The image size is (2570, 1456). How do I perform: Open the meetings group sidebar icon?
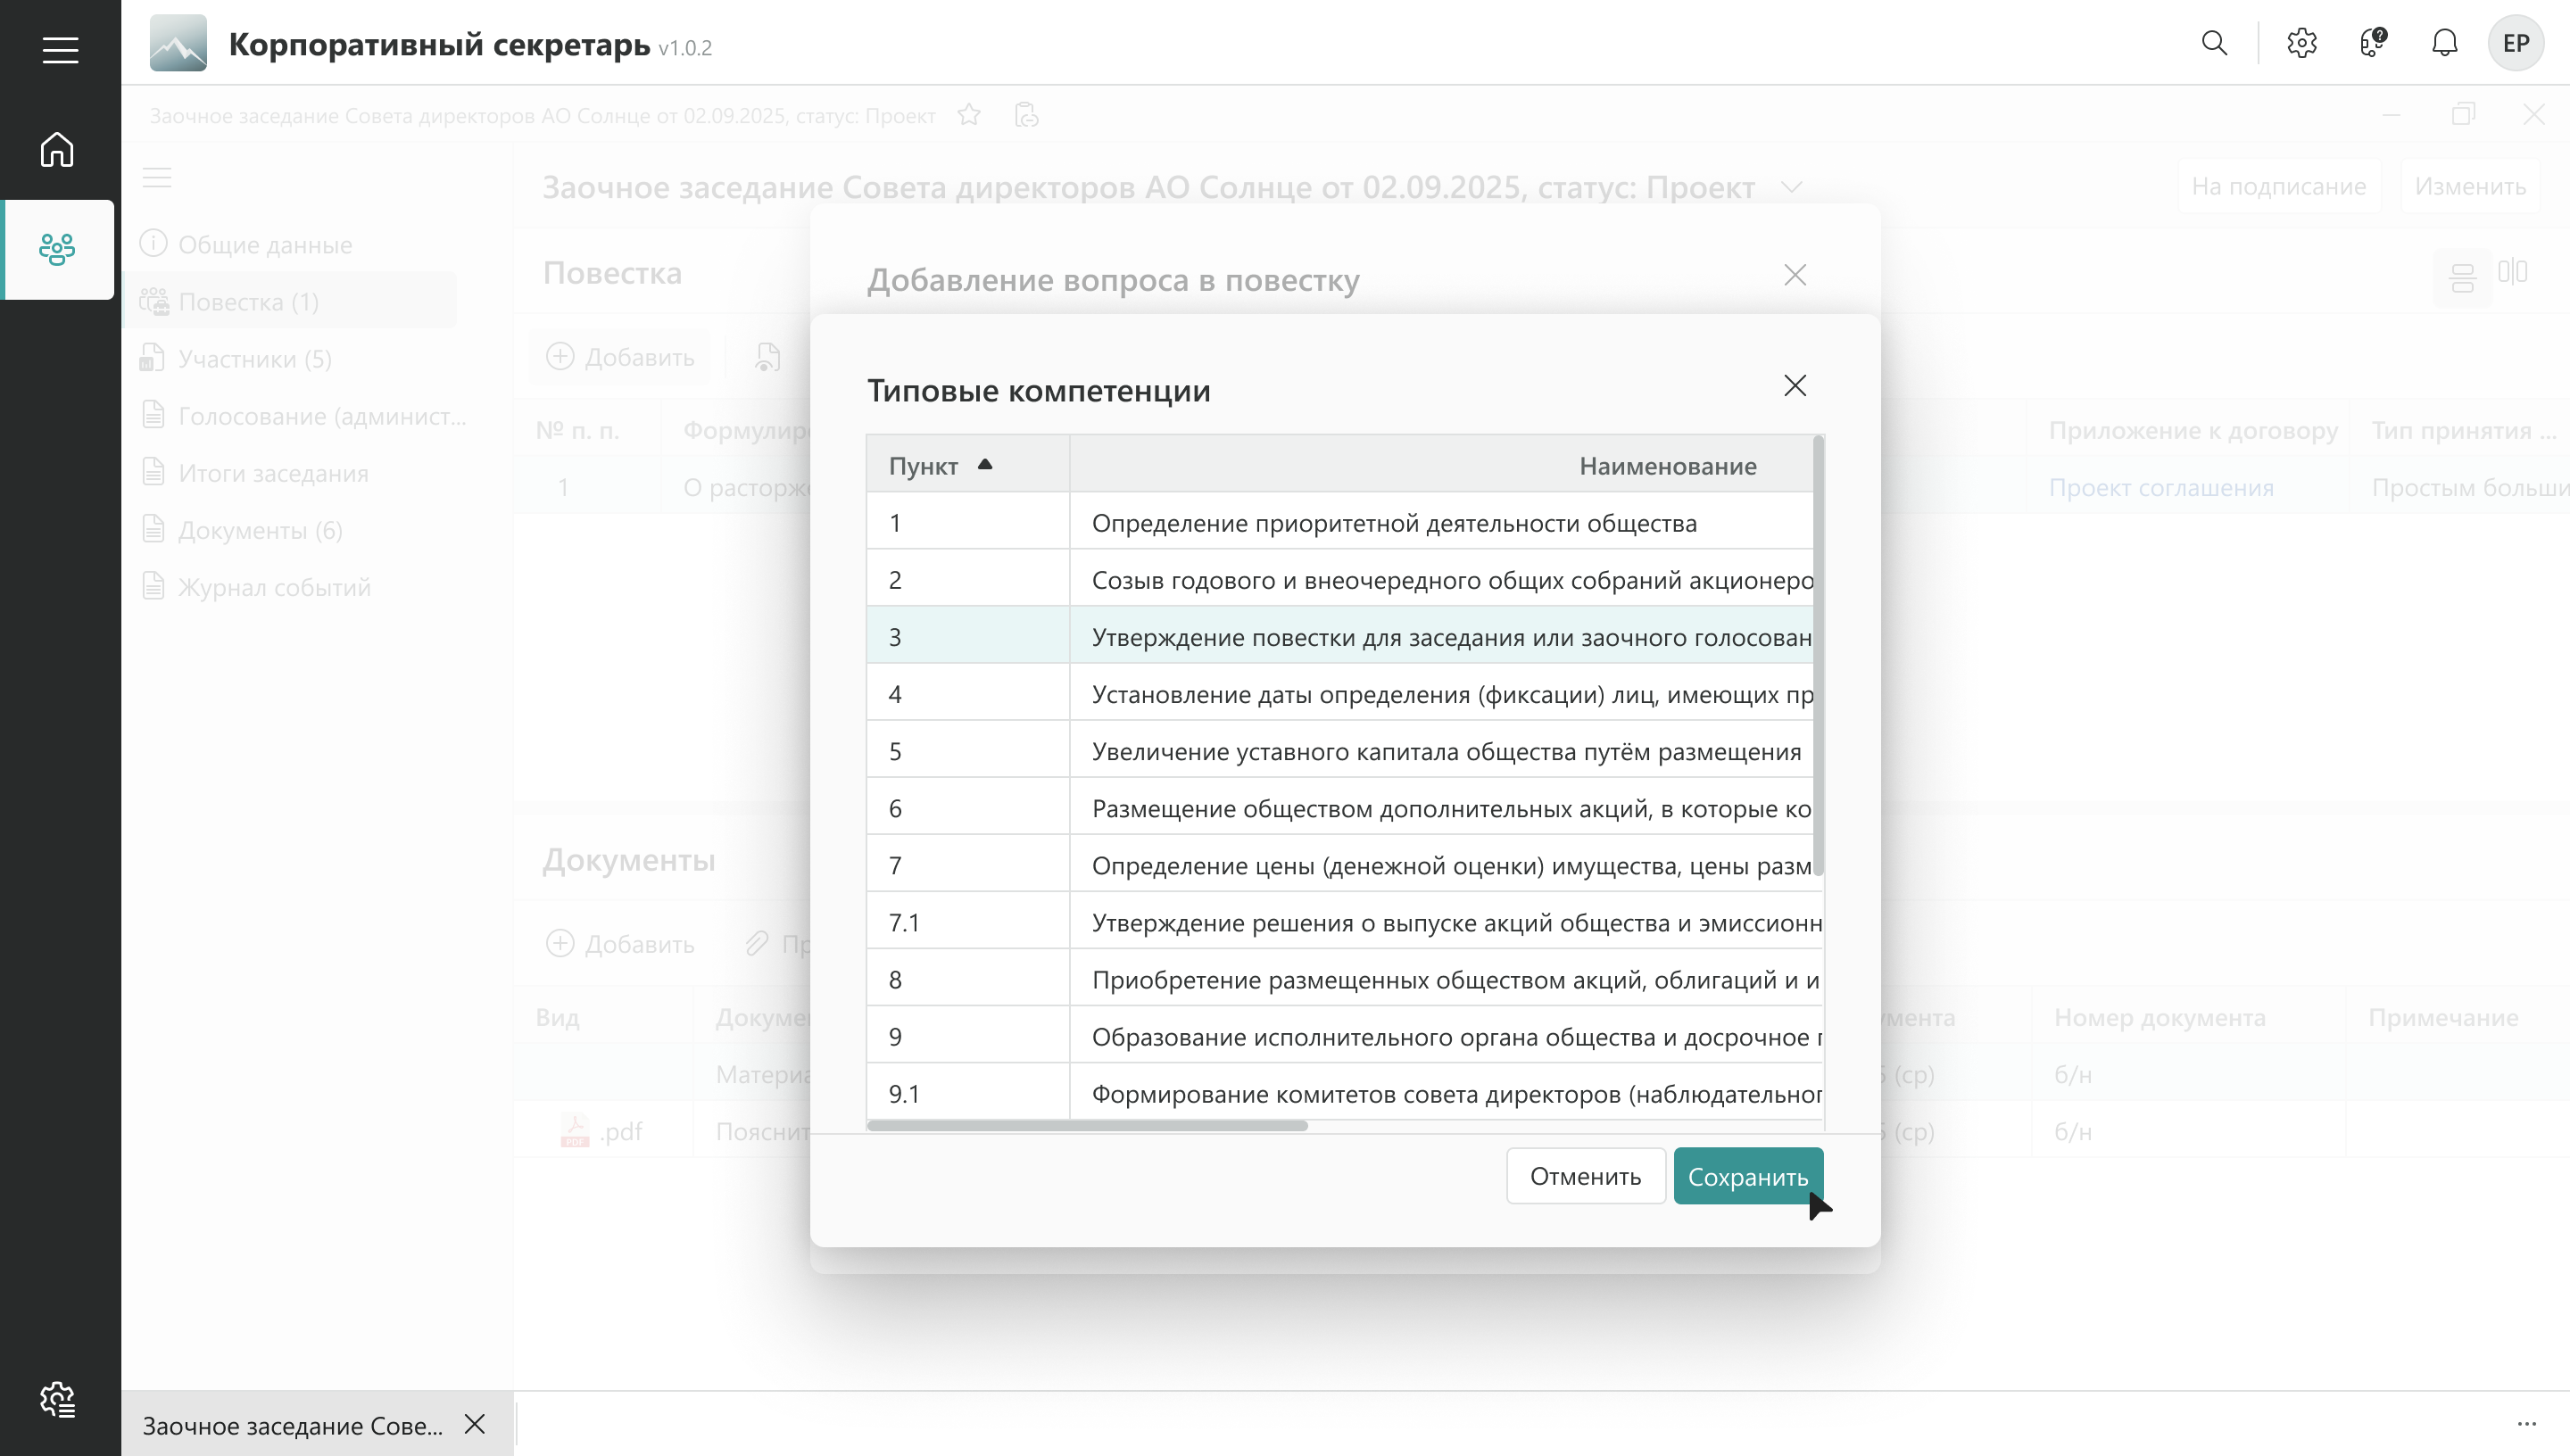coord(57,249)
